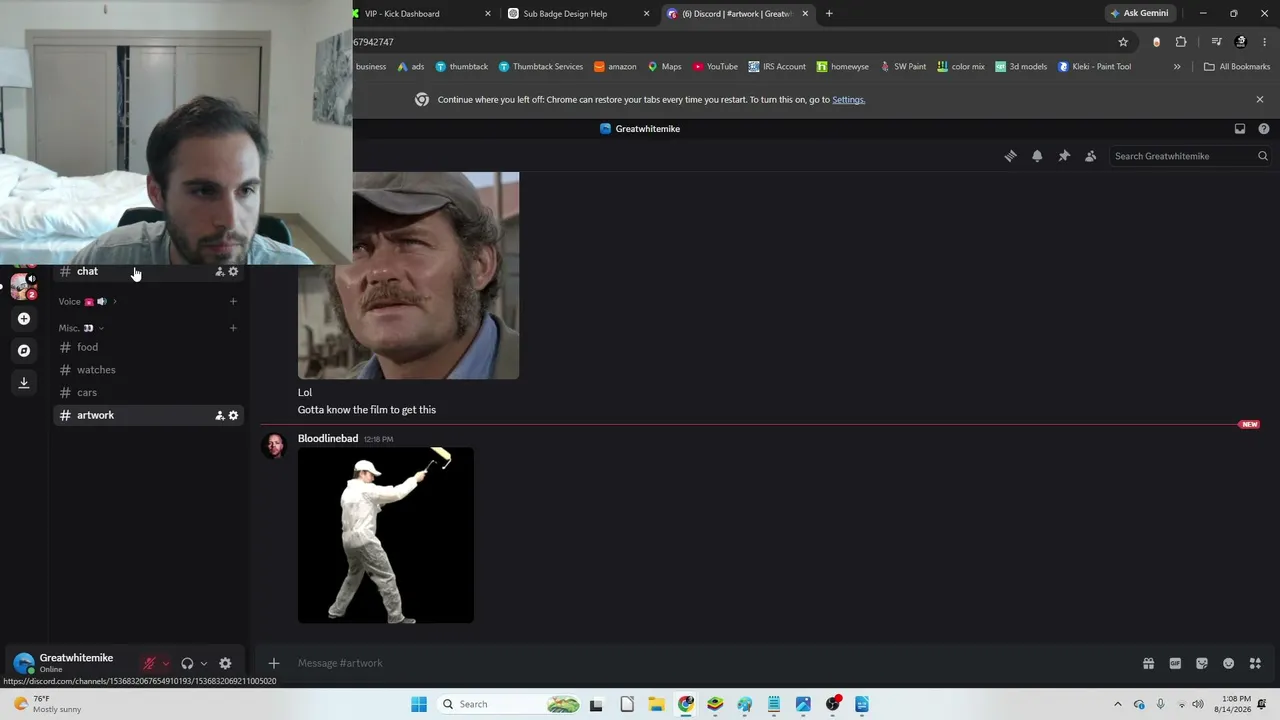Open the threads icon in channel header
Screen dimensions: 1280x720
pos(1010,156)
